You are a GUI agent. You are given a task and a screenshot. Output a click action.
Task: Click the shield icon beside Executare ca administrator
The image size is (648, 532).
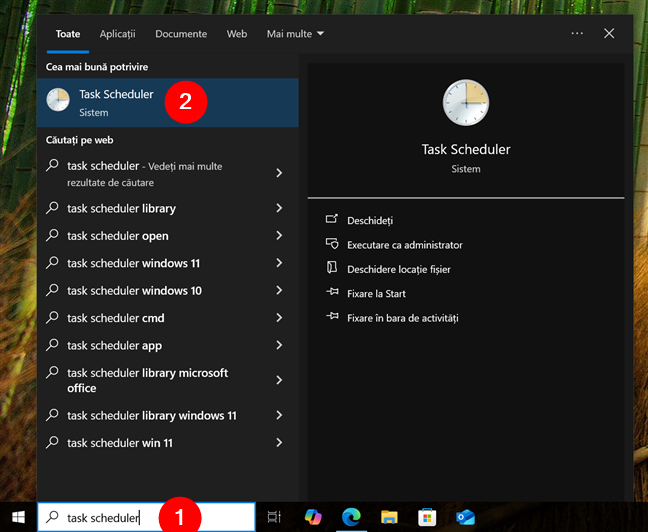[x=332, y=243]
